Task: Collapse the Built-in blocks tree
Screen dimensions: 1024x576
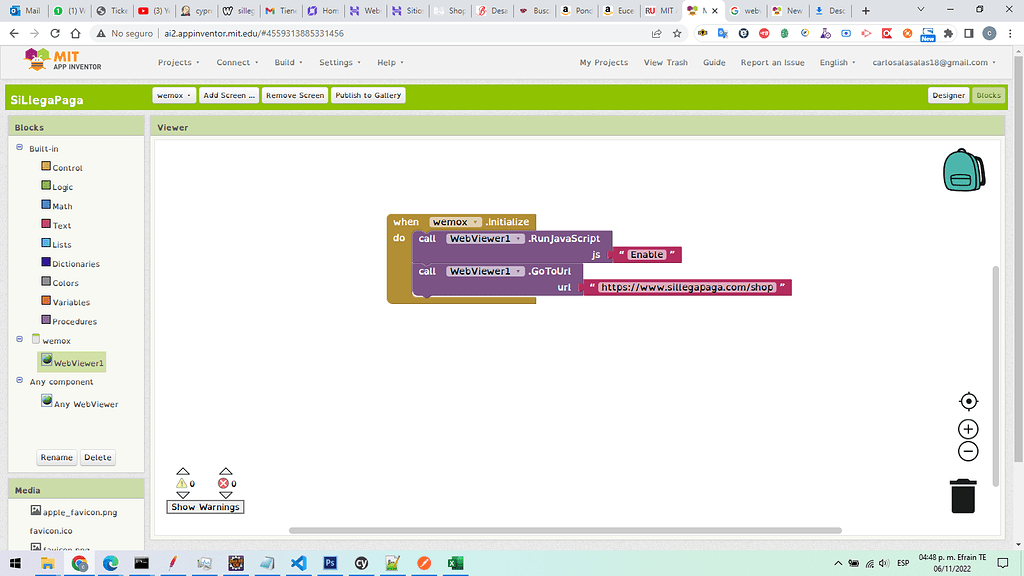Action: coord(19,148)
